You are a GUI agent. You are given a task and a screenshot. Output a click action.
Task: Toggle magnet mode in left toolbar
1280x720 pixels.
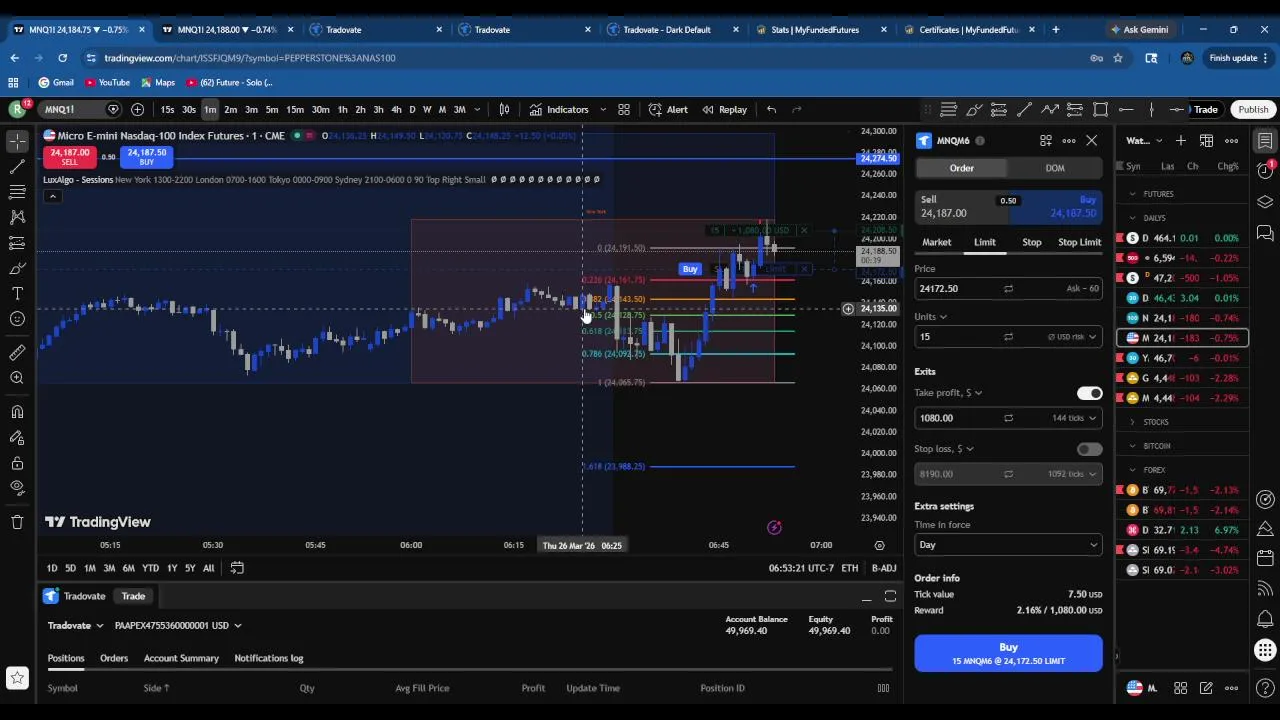coord(17,411)
